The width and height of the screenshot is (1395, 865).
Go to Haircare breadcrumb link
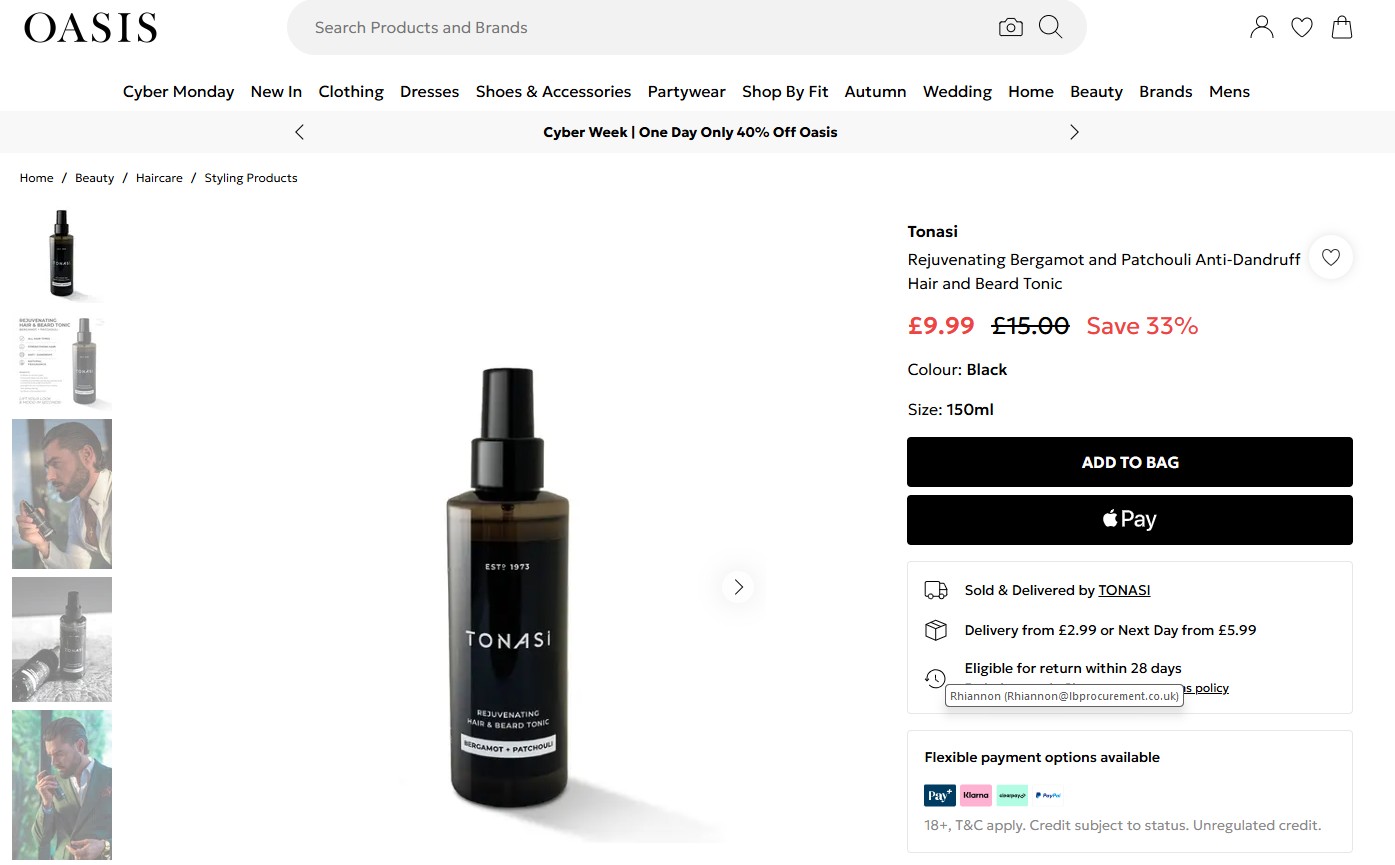coord(159,178)
